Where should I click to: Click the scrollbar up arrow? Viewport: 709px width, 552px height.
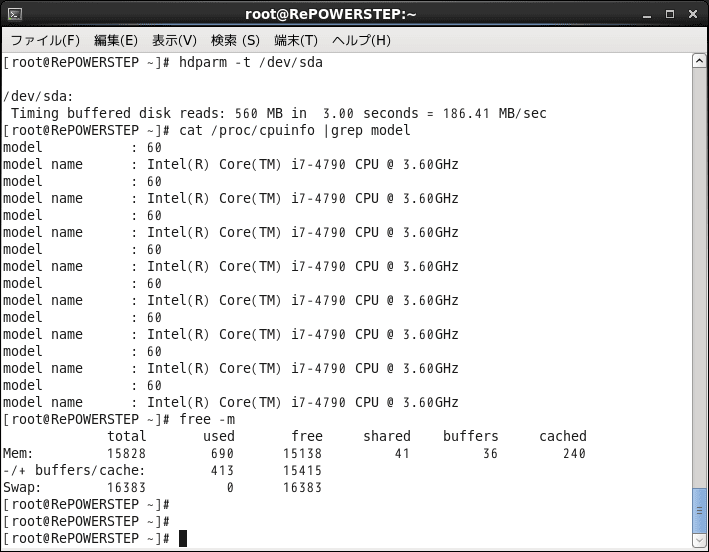pyautogui.click(x=699, y=61)
